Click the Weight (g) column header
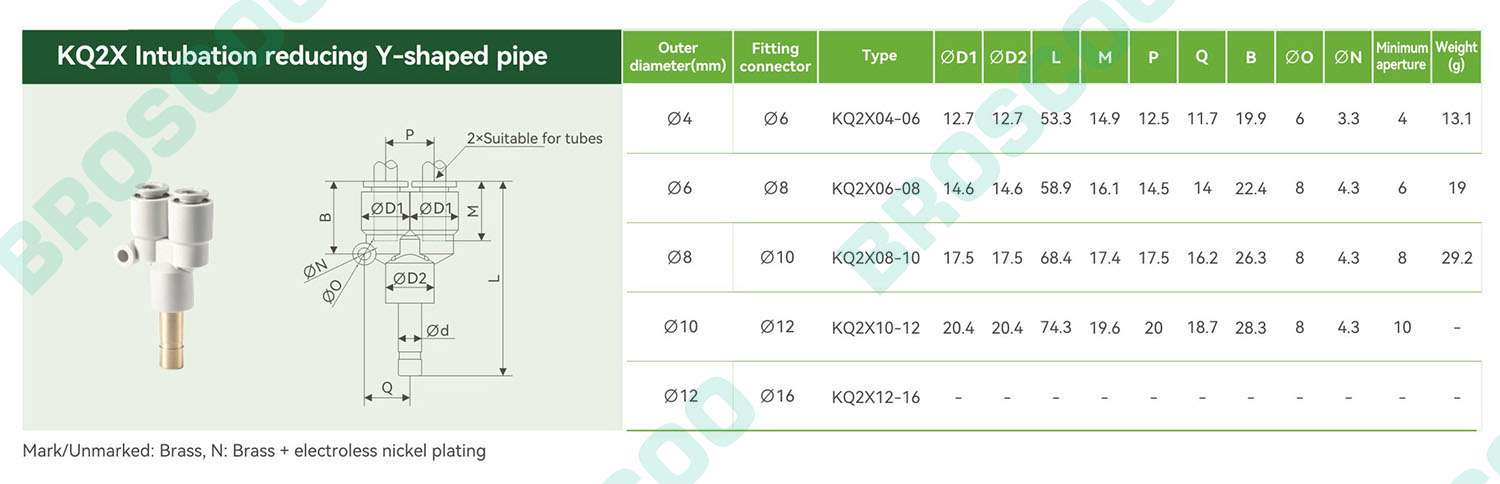This screenshot has width=1500, height=484. tap(1455, 56)
